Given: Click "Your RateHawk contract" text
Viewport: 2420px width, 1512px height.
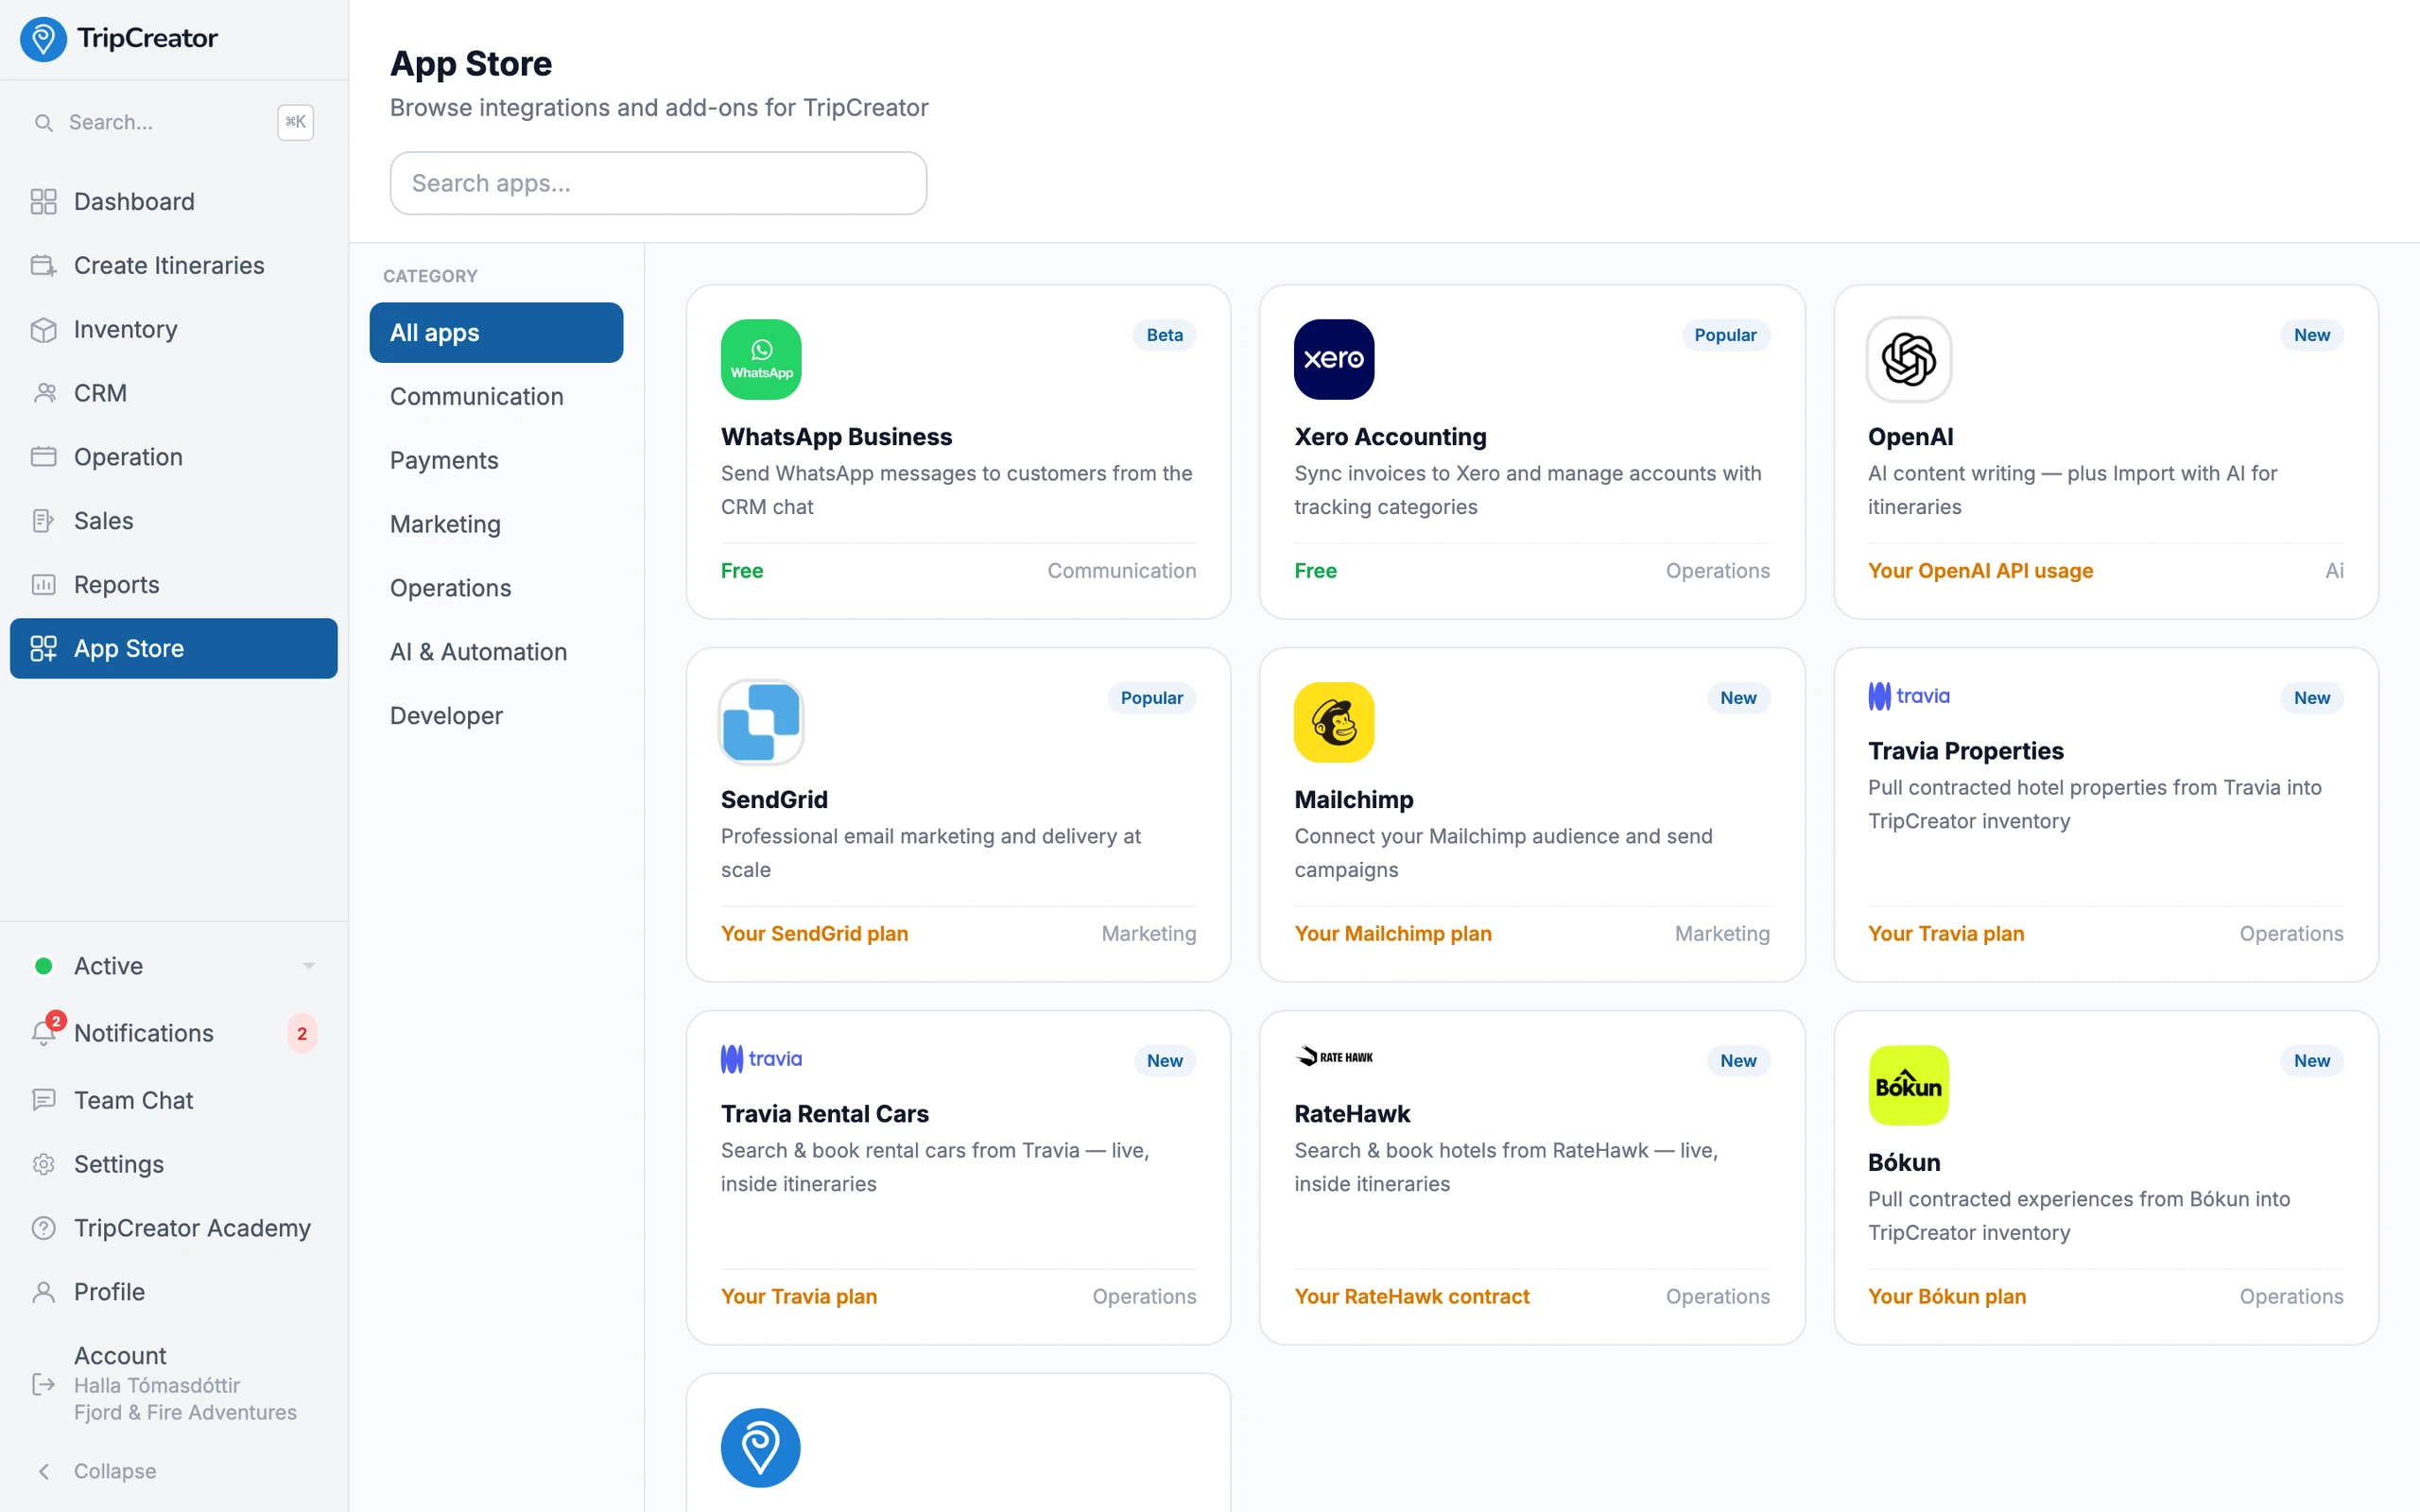Looking at the screenshot, I should click(x=1411, y=1296).
